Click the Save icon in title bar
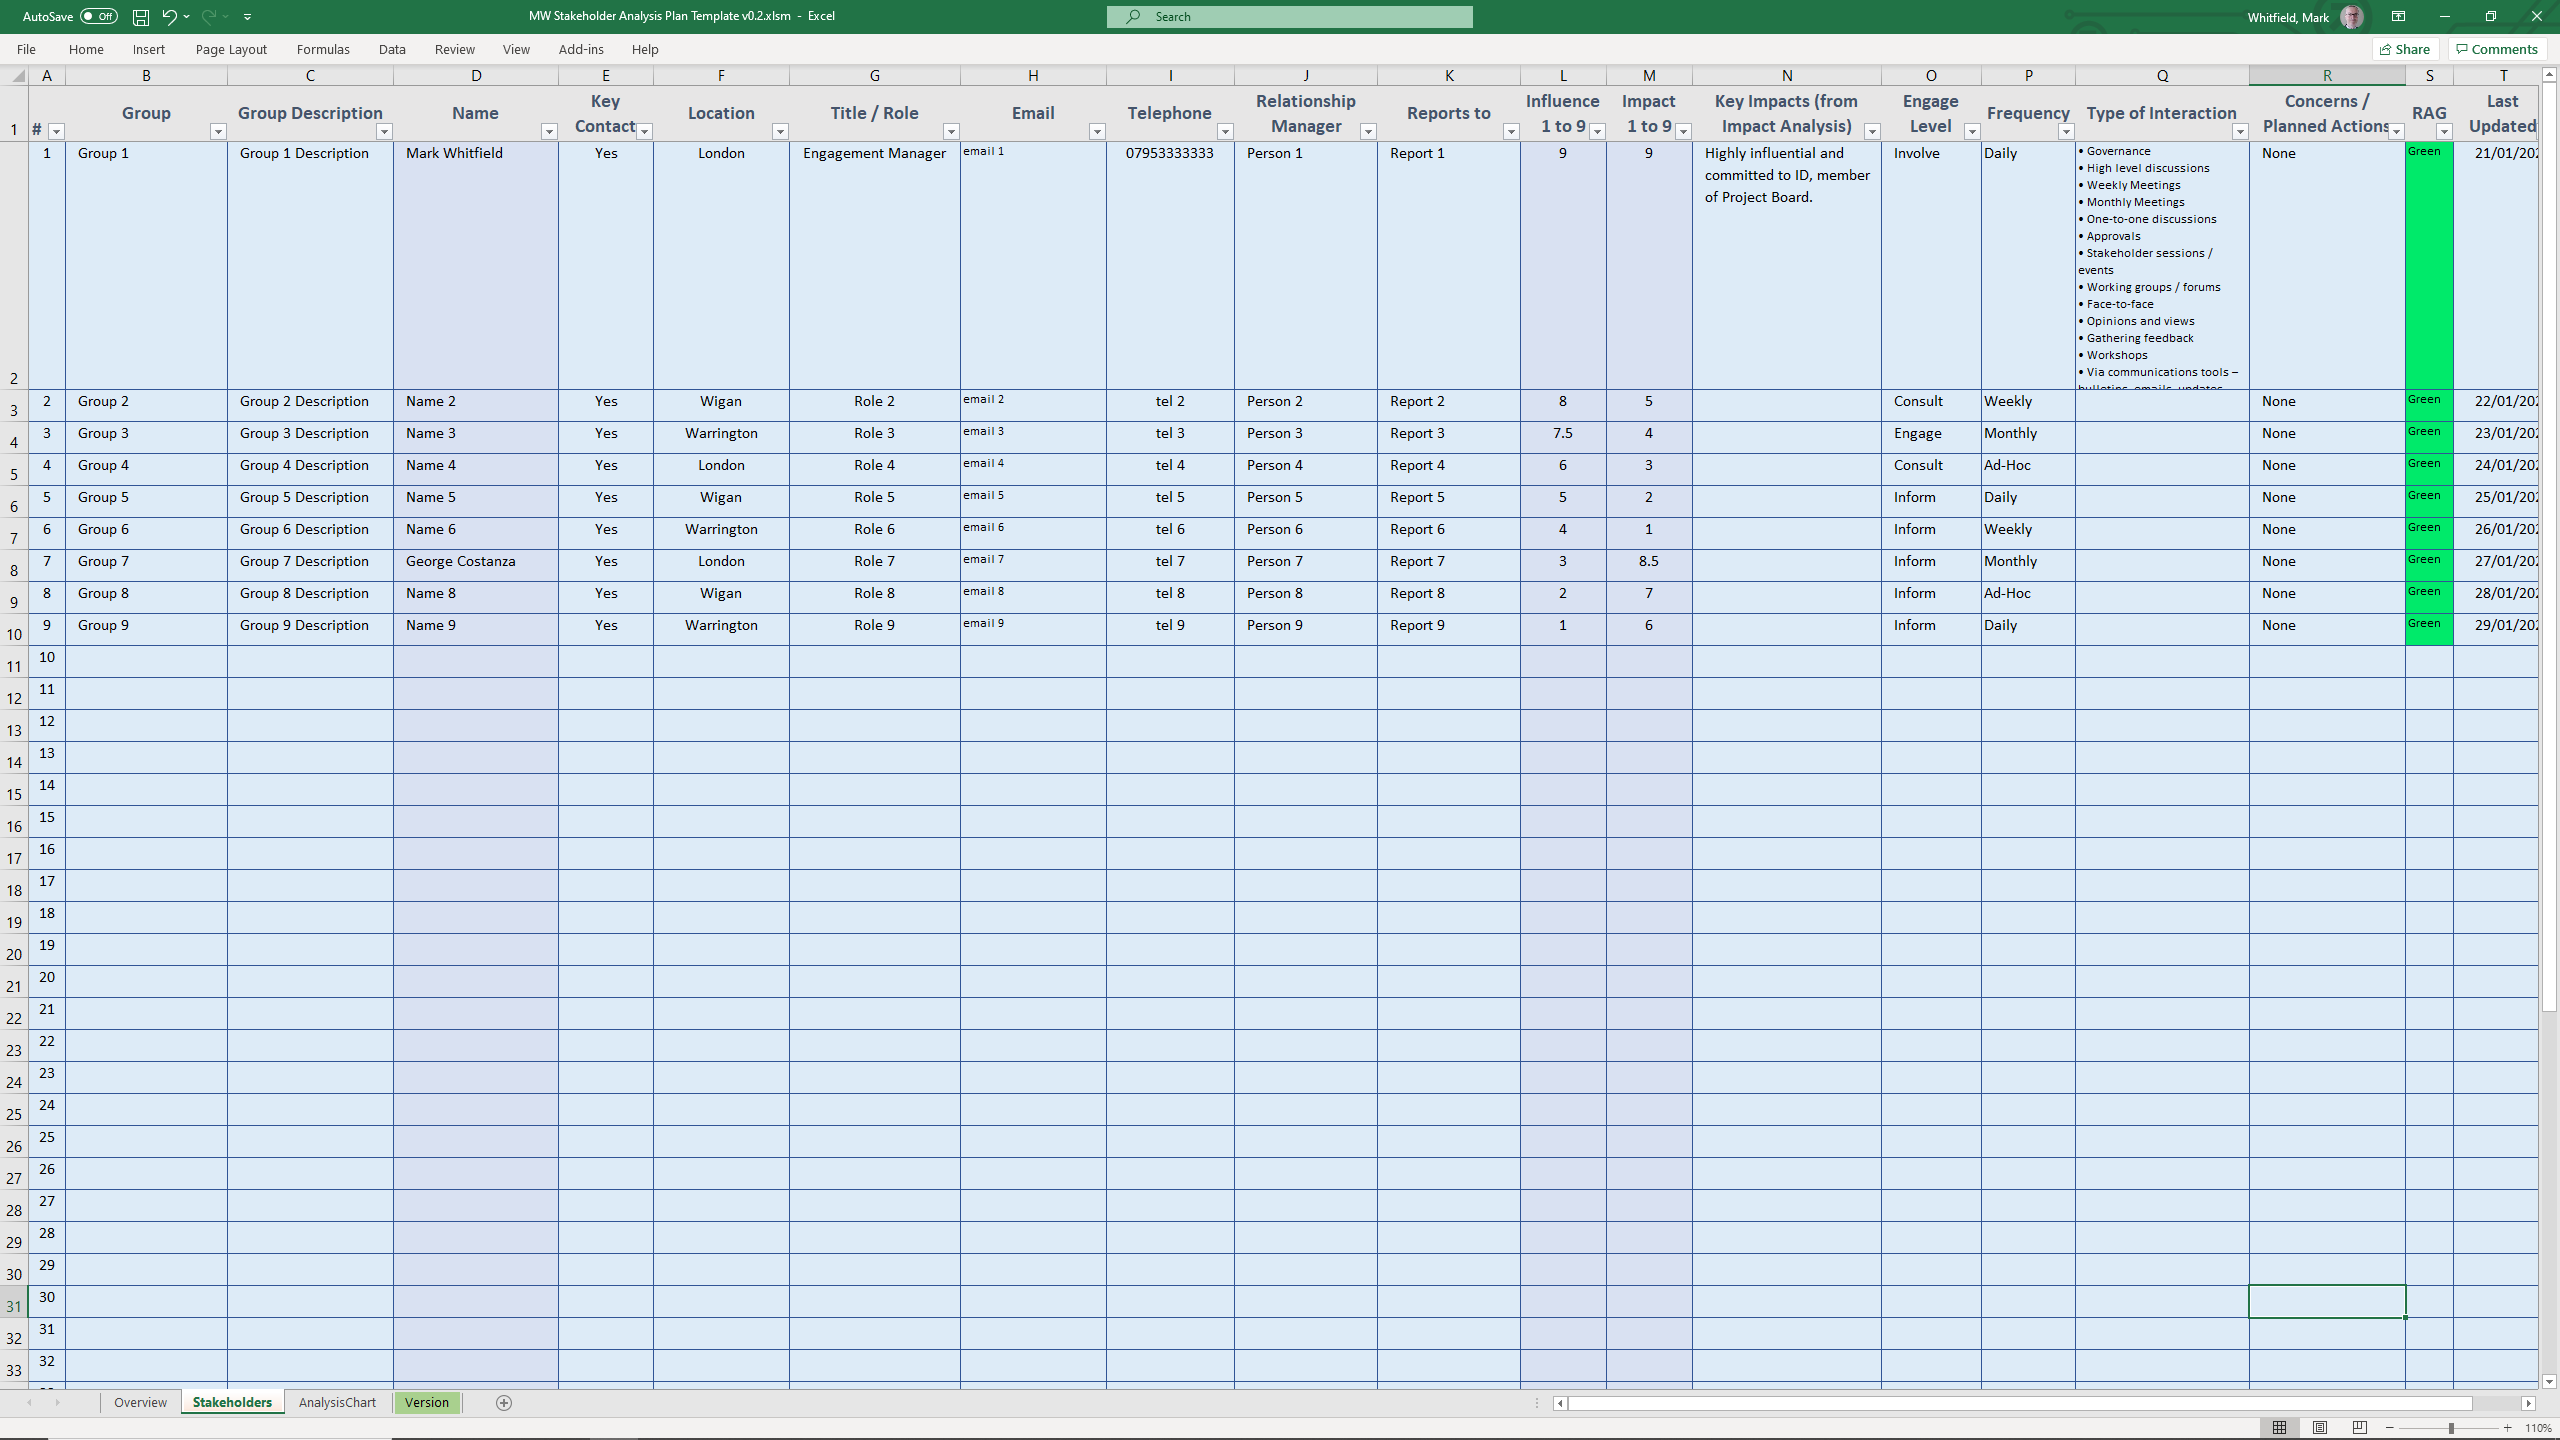Viewport: 2560px width, 1440px height. 141,17
